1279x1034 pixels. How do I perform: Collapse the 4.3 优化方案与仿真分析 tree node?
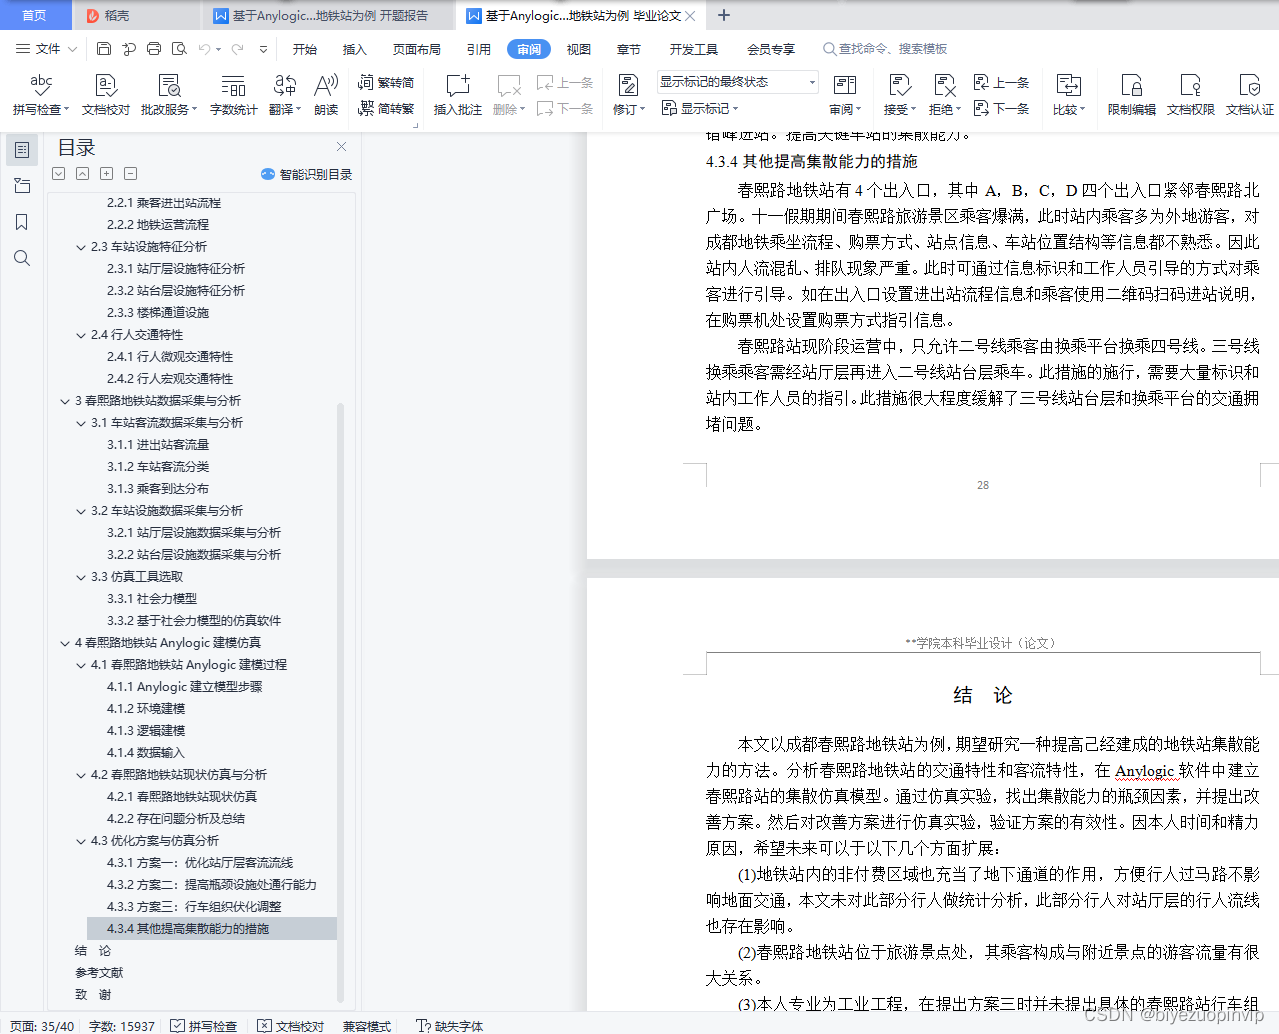79,840
